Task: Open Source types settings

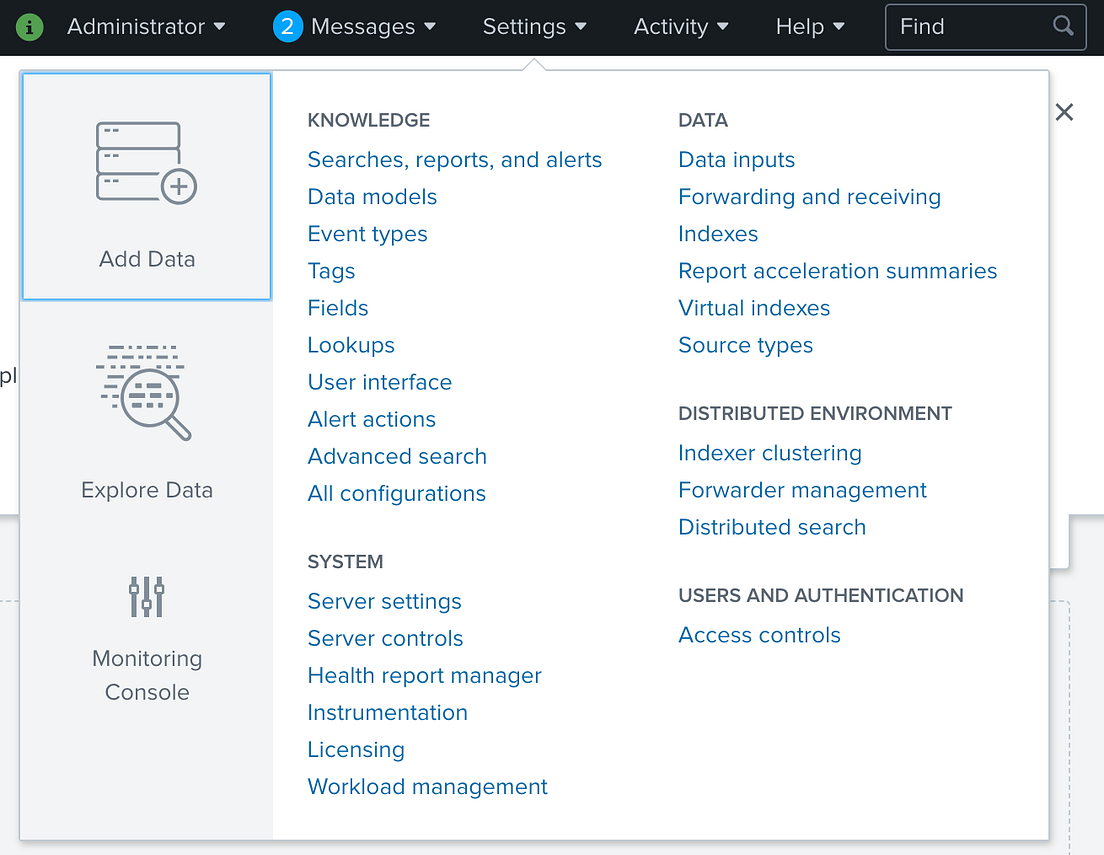Action: pos(745,344)
